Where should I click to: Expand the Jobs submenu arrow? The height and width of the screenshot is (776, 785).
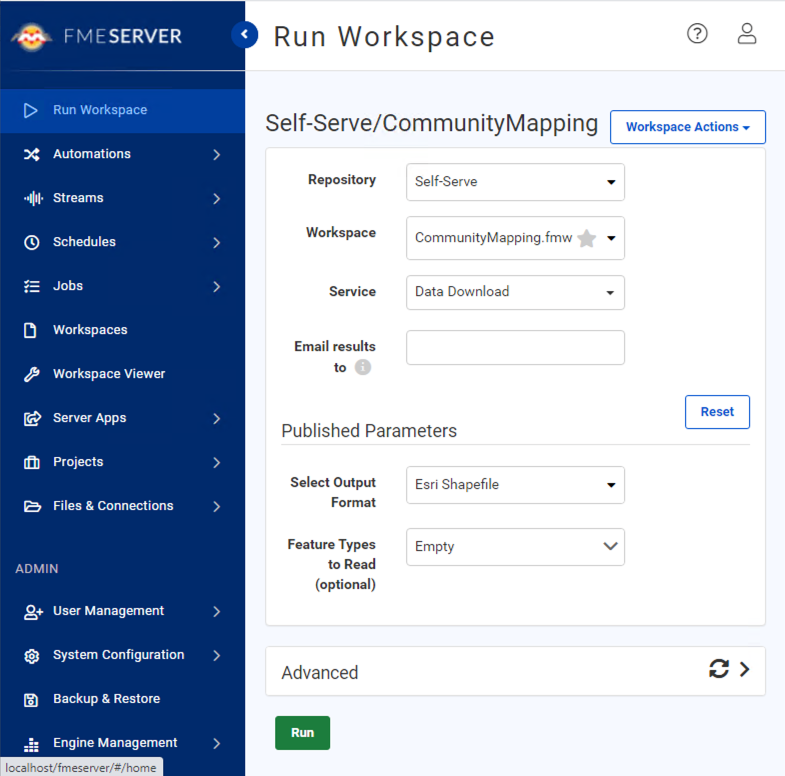click(x=216, y=287)
